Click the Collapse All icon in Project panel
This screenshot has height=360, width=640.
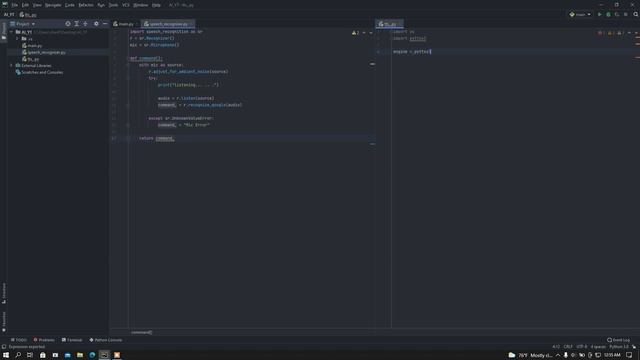tap(86, 24)
